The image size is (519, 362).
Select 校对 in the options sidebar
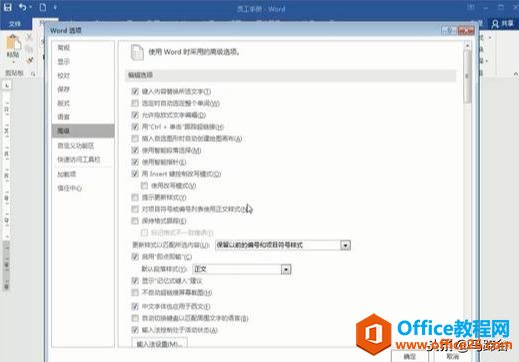tap(64, 76)
